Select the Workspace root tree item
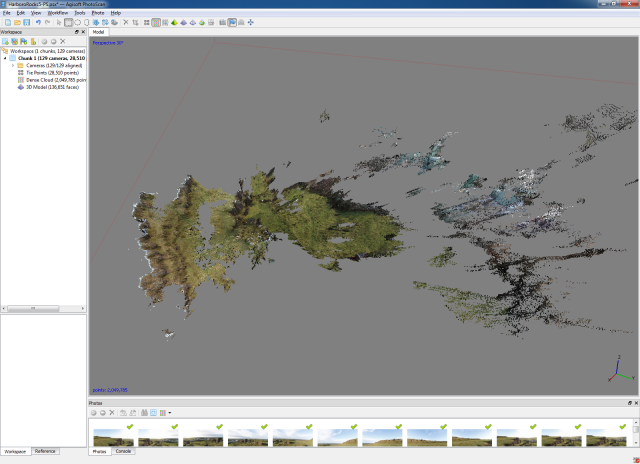Screen dimensions: 640x464 [x=44, y=51]
